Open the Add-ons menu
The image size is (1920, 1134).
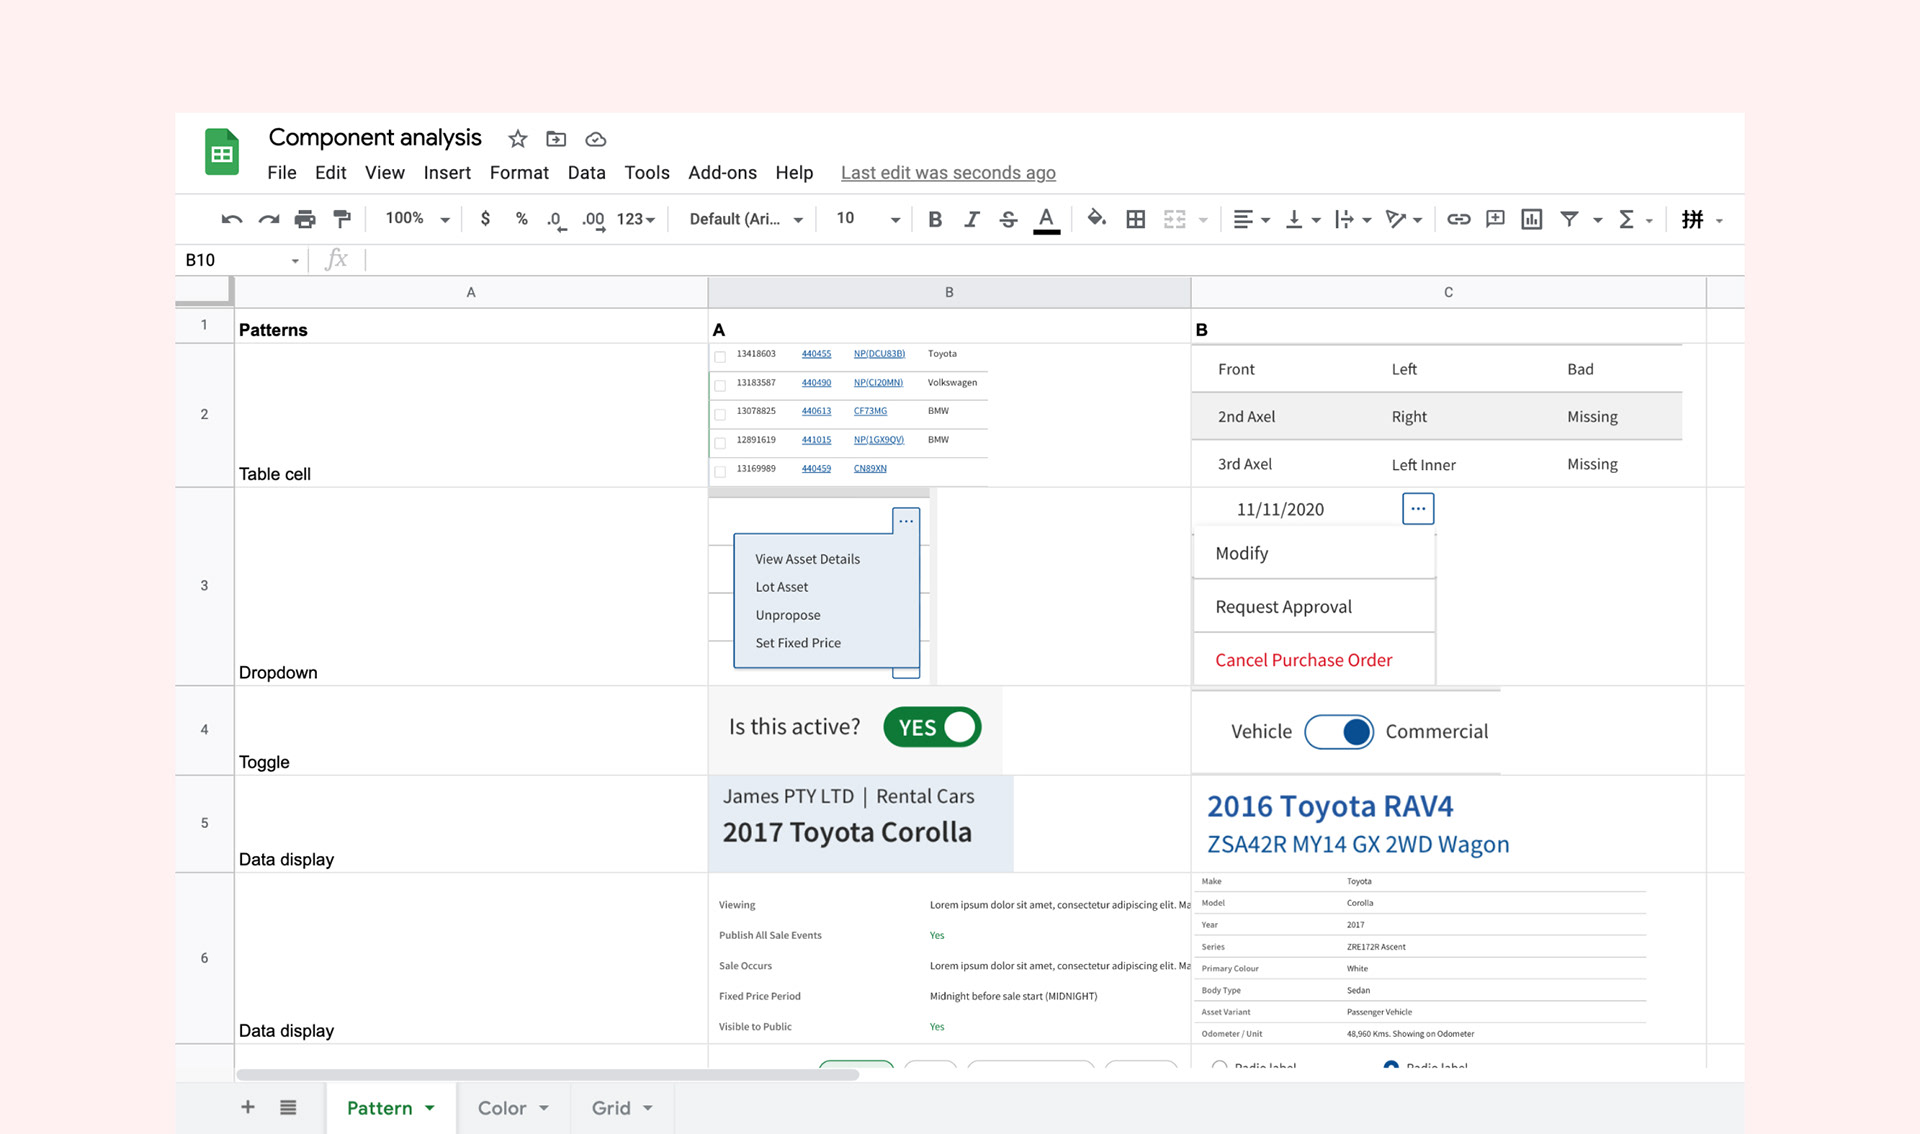(722, 173)
